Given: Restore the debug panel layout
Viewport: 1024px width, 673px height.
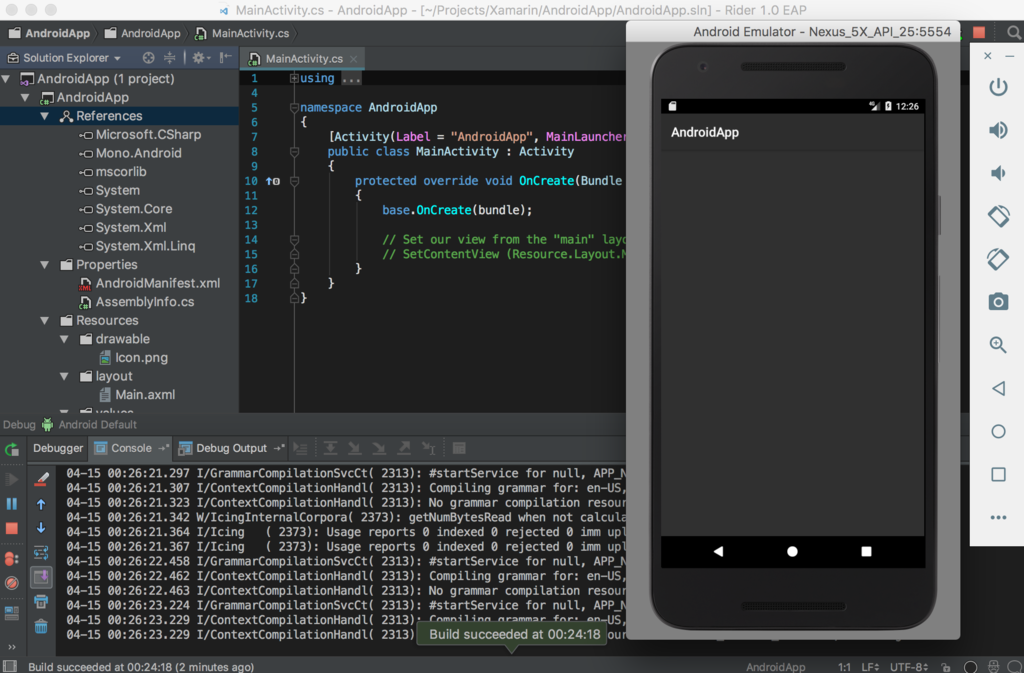Looking at the screenshot, I should point(12,613).
